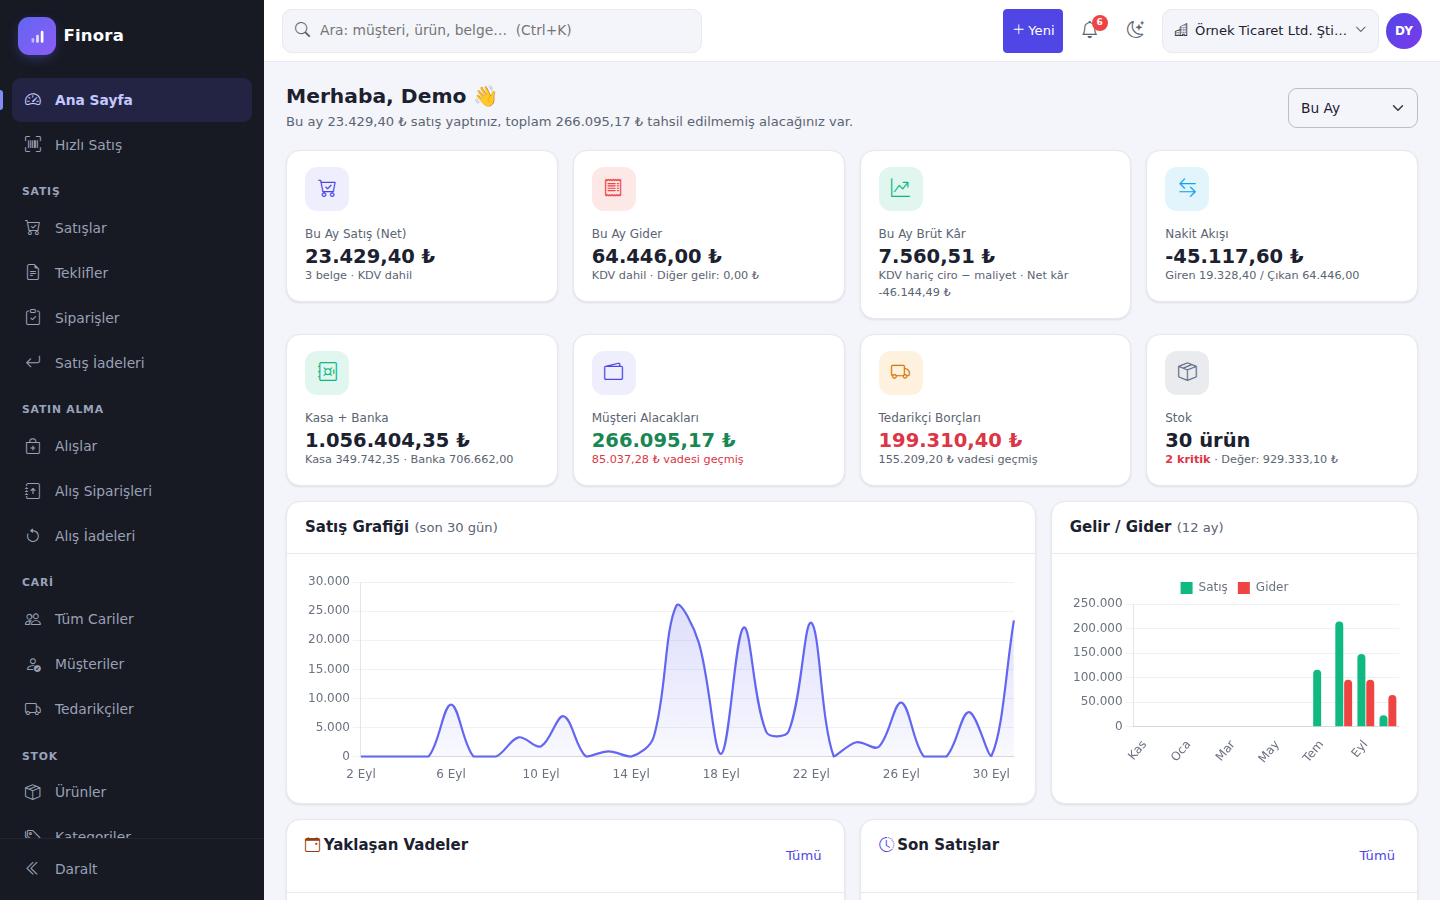Image resolution: width=1440 pixels, height=900 pixels.
Task: Open Ürünler in the sidebar
Action: point(132,792)
